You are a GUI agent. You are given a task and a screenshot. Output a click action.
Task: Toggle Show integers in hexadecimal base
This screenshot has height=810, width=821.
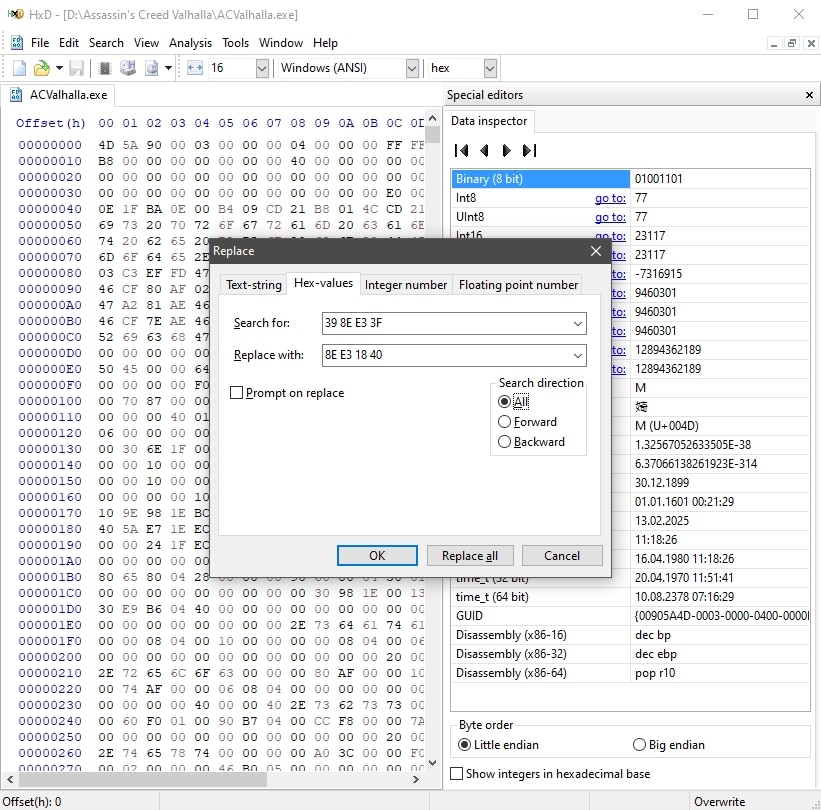(x=457, y=774)
